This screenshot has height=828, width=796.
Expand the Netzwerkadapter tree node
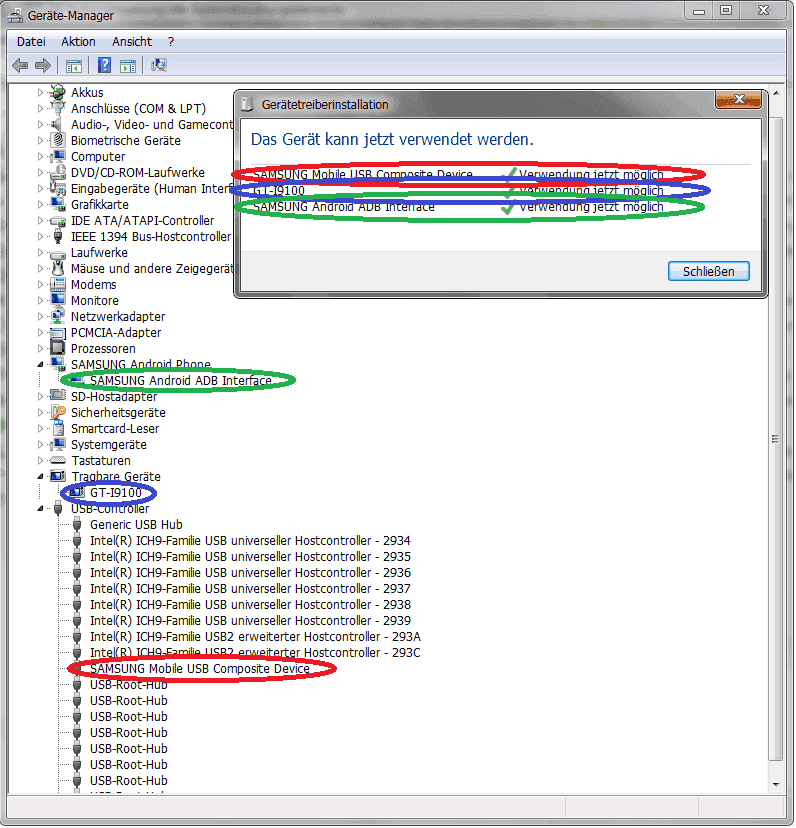(x=40, y=316)
